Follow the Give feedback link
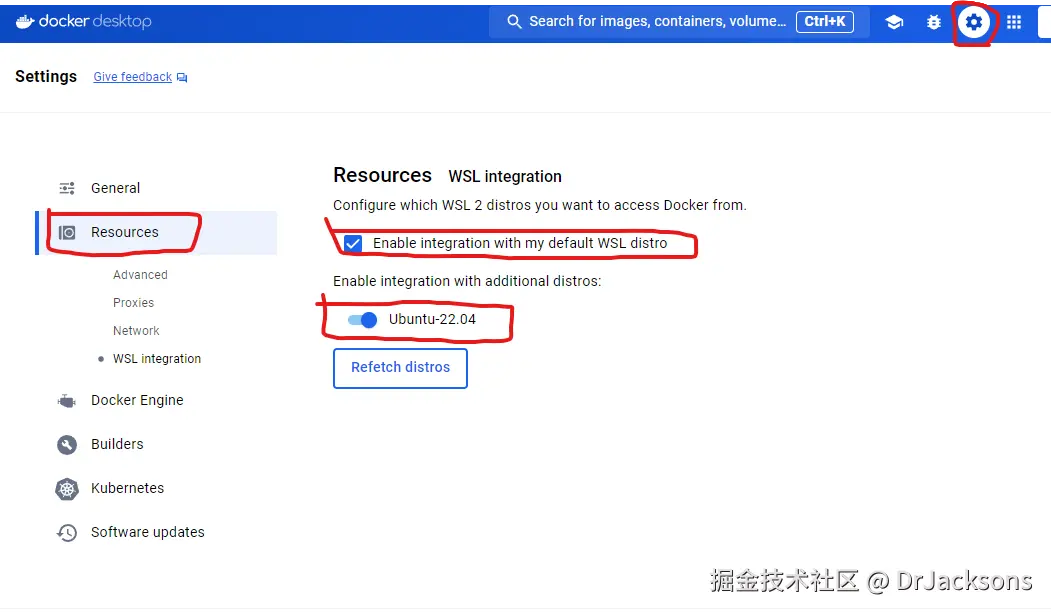 coord(133,77)
